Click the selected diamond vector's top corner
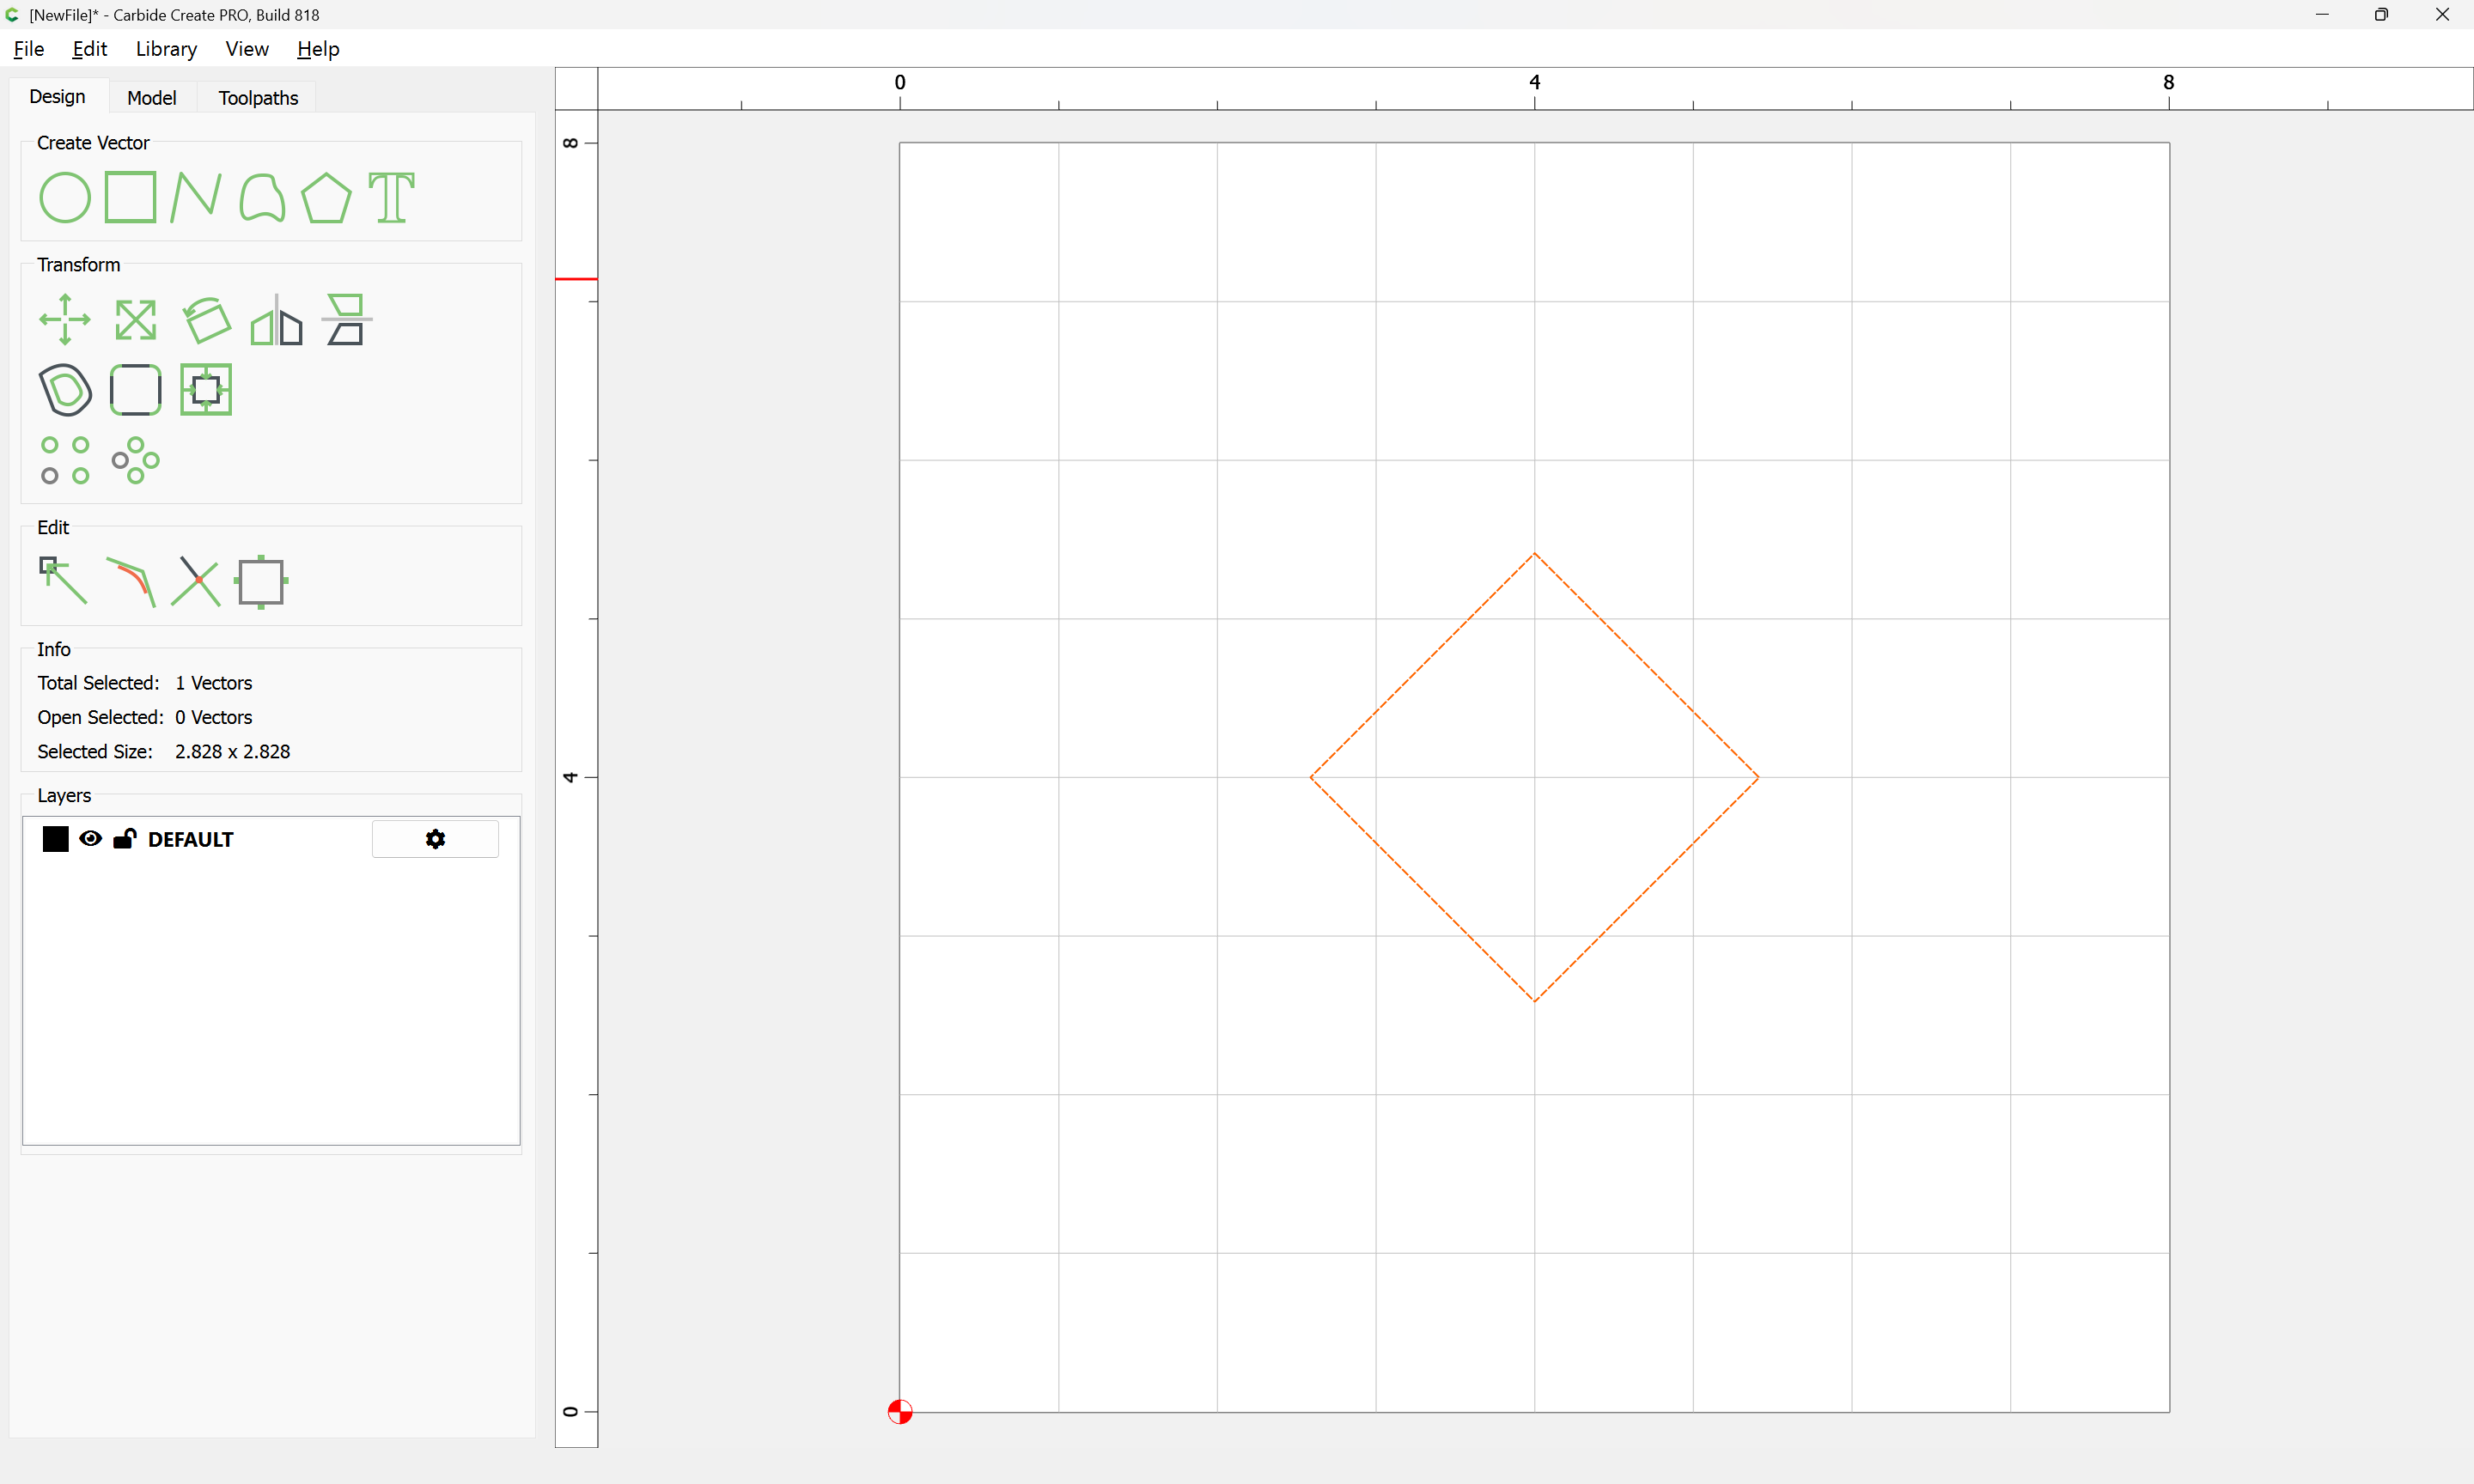The image size is (2474, 1484). [x=1534, y=554]
